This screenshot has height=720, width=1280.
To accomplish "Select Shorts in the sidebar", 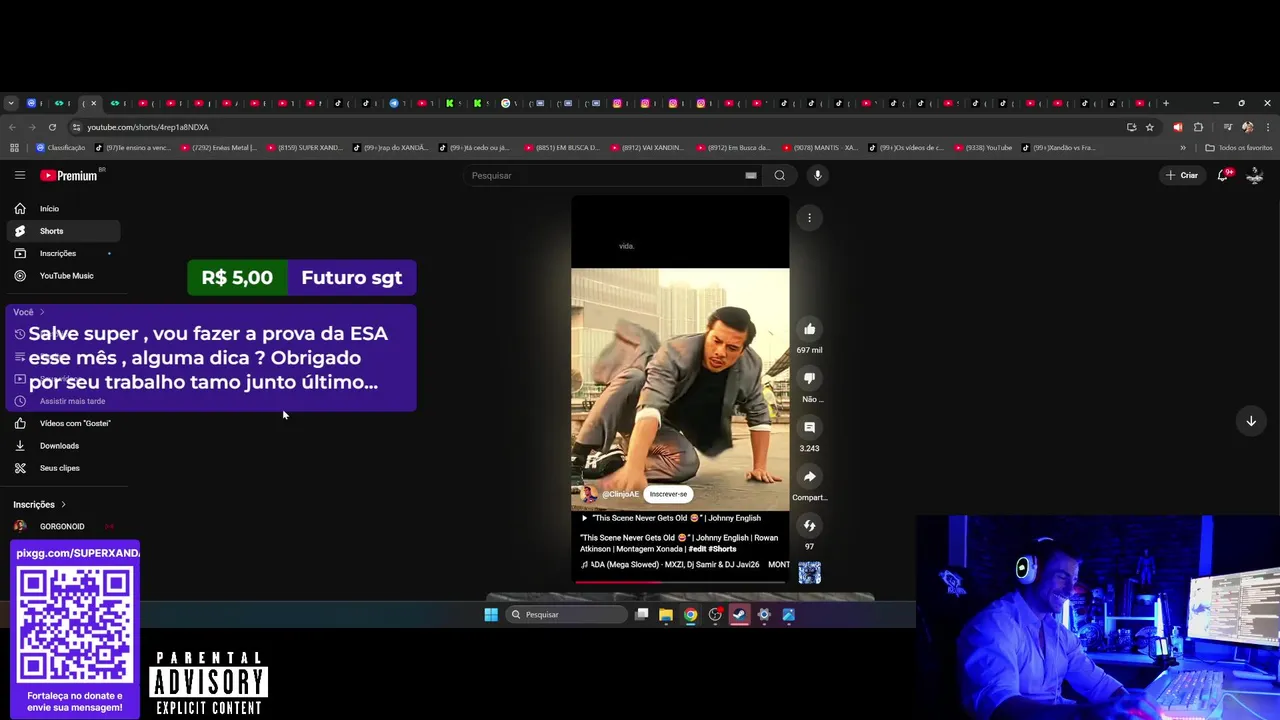I will click(x=64, y=231).
